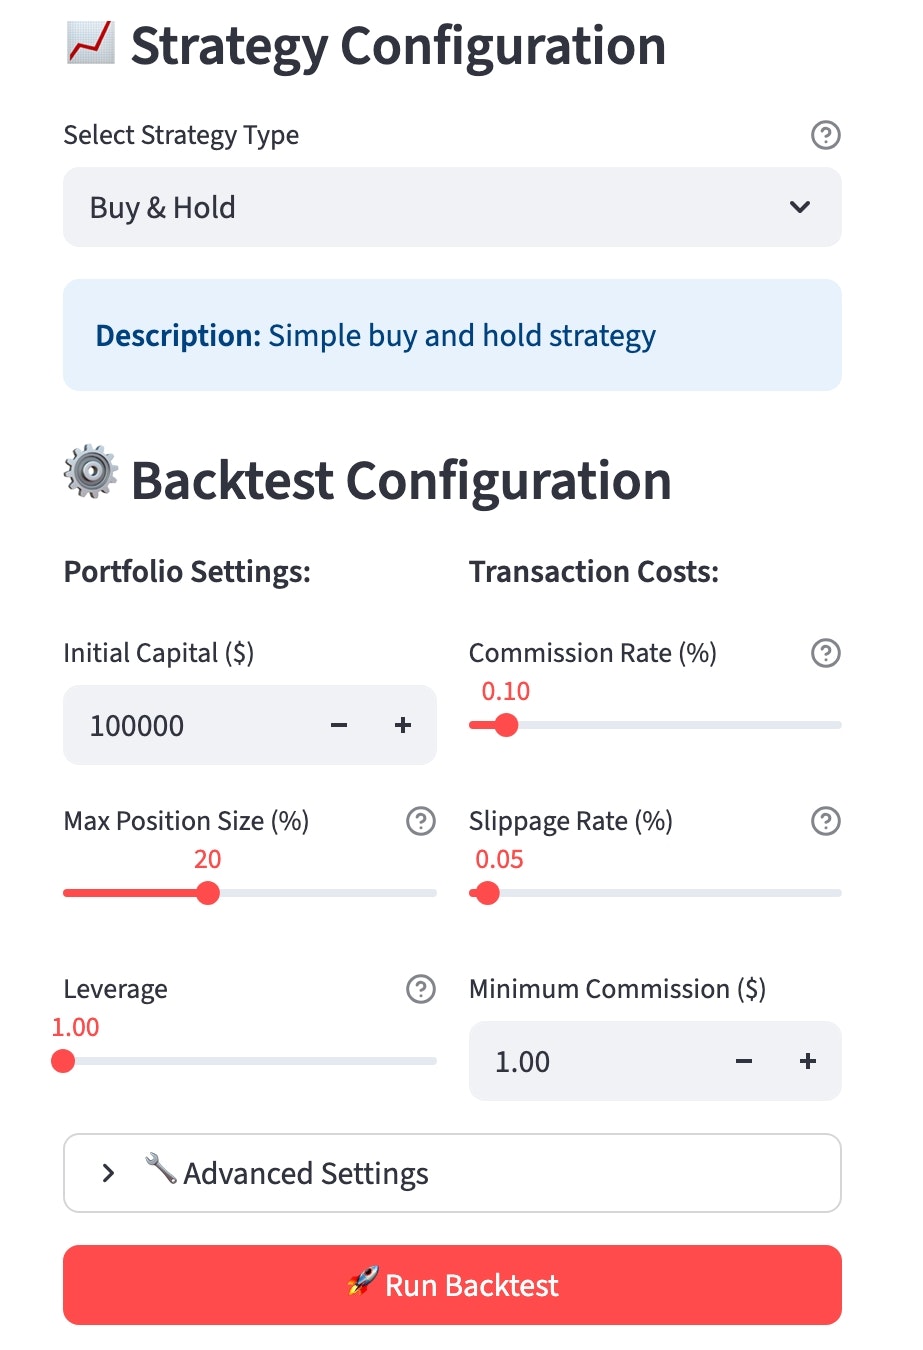Click the Max Position Size slider handle
This screenshot has height=1350, width=923.
(x=207, y=893)
